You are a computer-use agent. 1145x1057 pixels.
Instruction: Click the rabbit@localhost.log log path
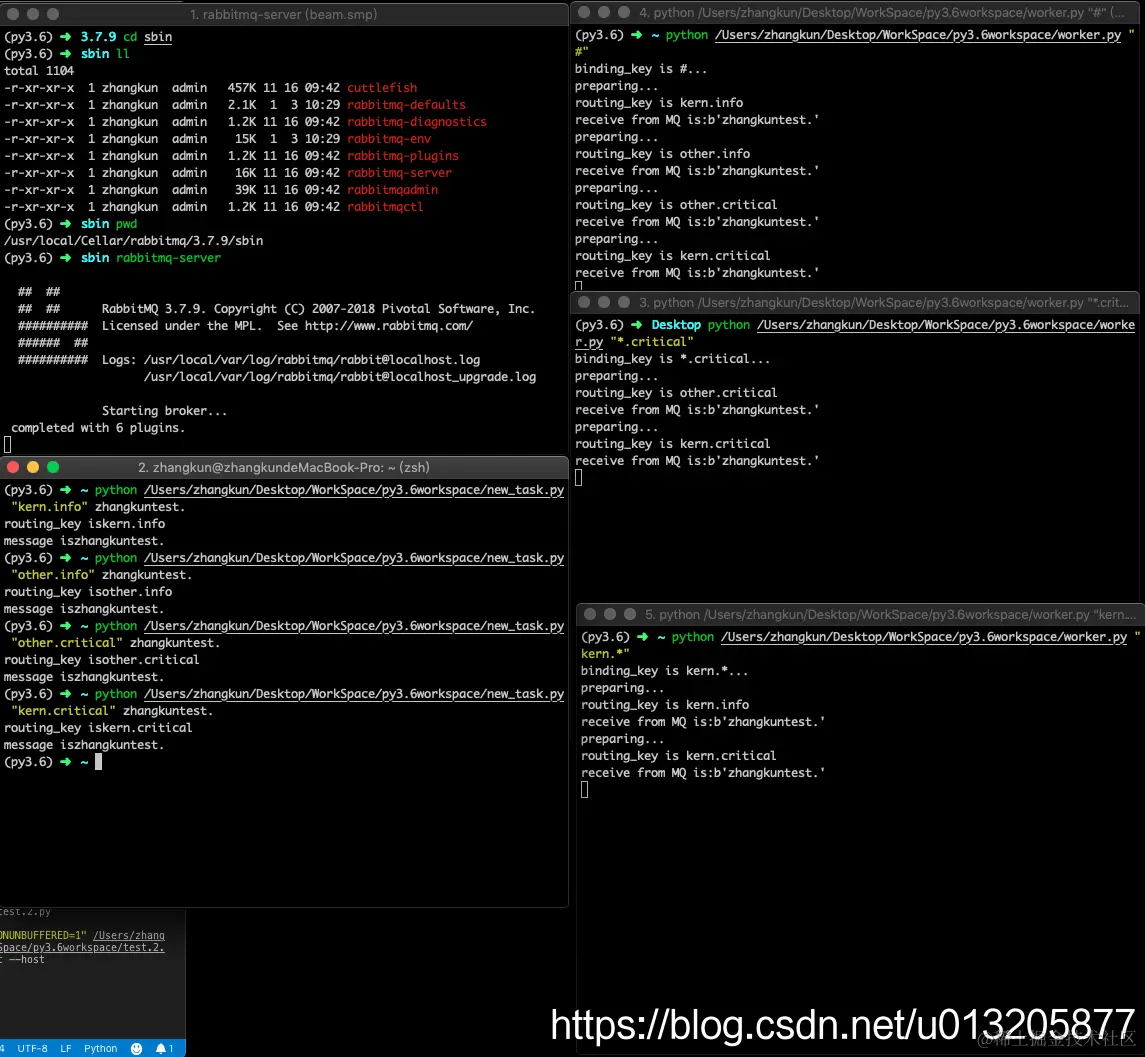[312, 359]
